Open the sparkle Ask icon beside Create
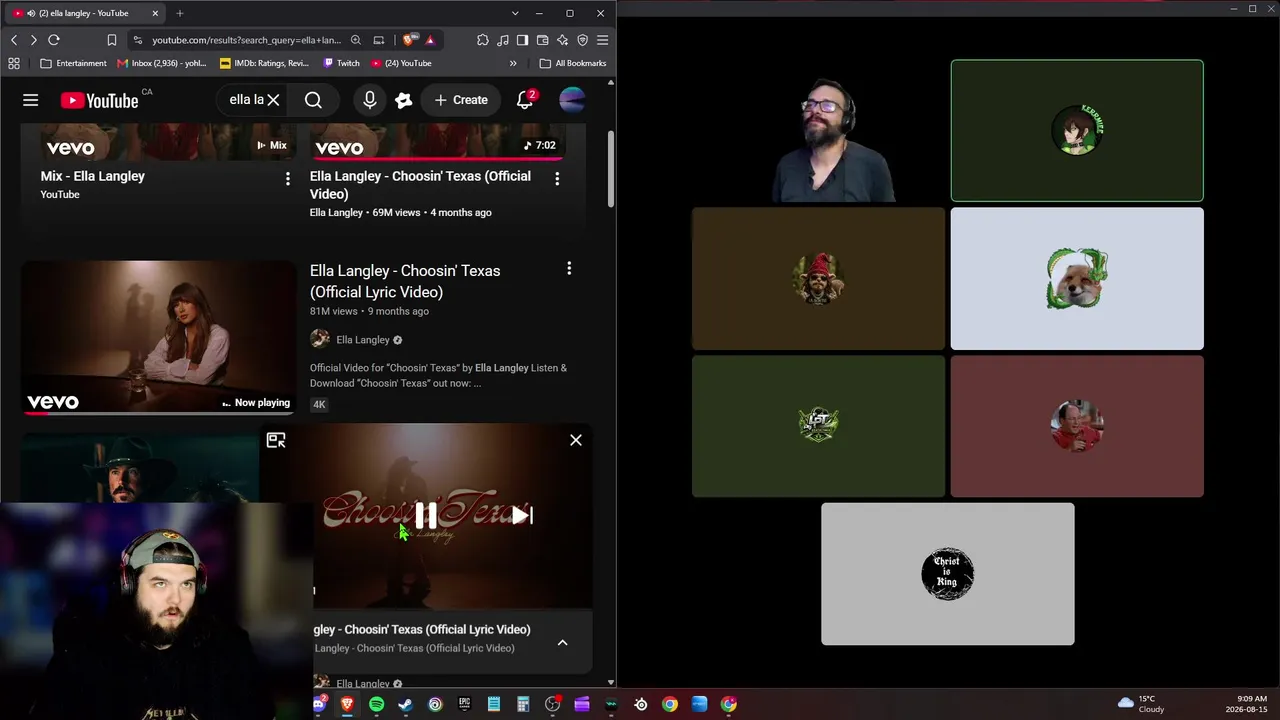Viewport: 1280px width, 720px height. click(404, 100)
